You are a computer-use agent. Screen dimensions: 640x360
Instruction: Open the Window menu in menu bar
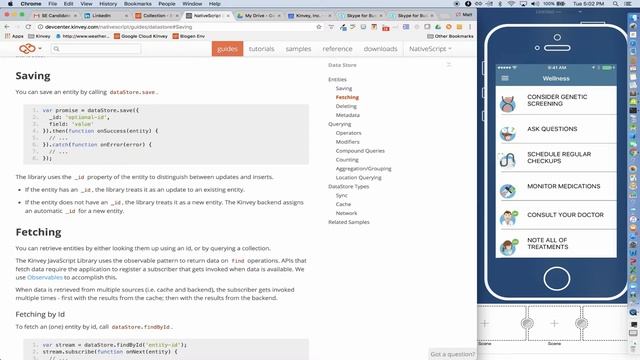point(192,4)
